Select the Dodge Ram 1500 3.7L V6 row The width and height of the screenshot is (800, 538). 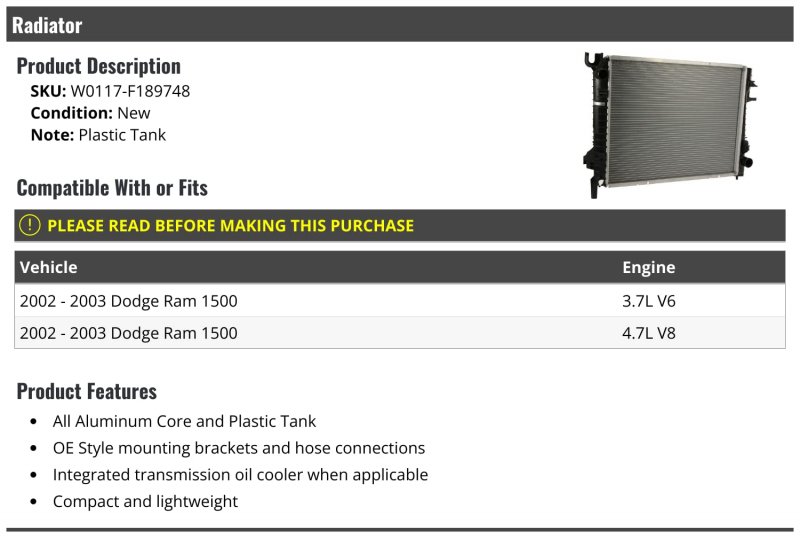click(x=399, y=300)
